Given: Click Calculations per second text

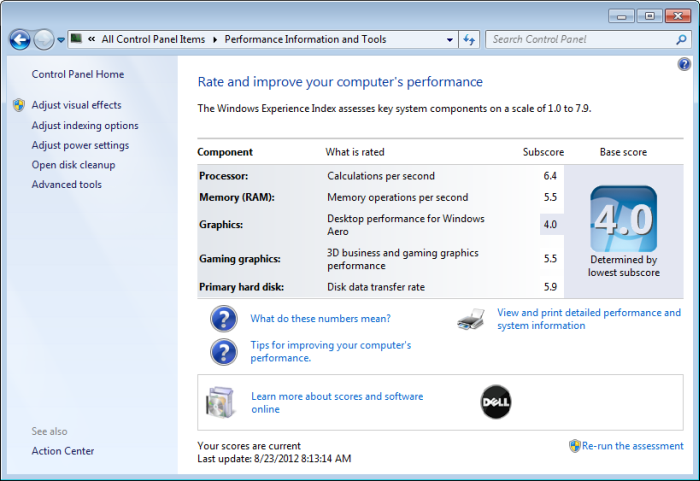Looking at the screenshot, I should (381, 176).
